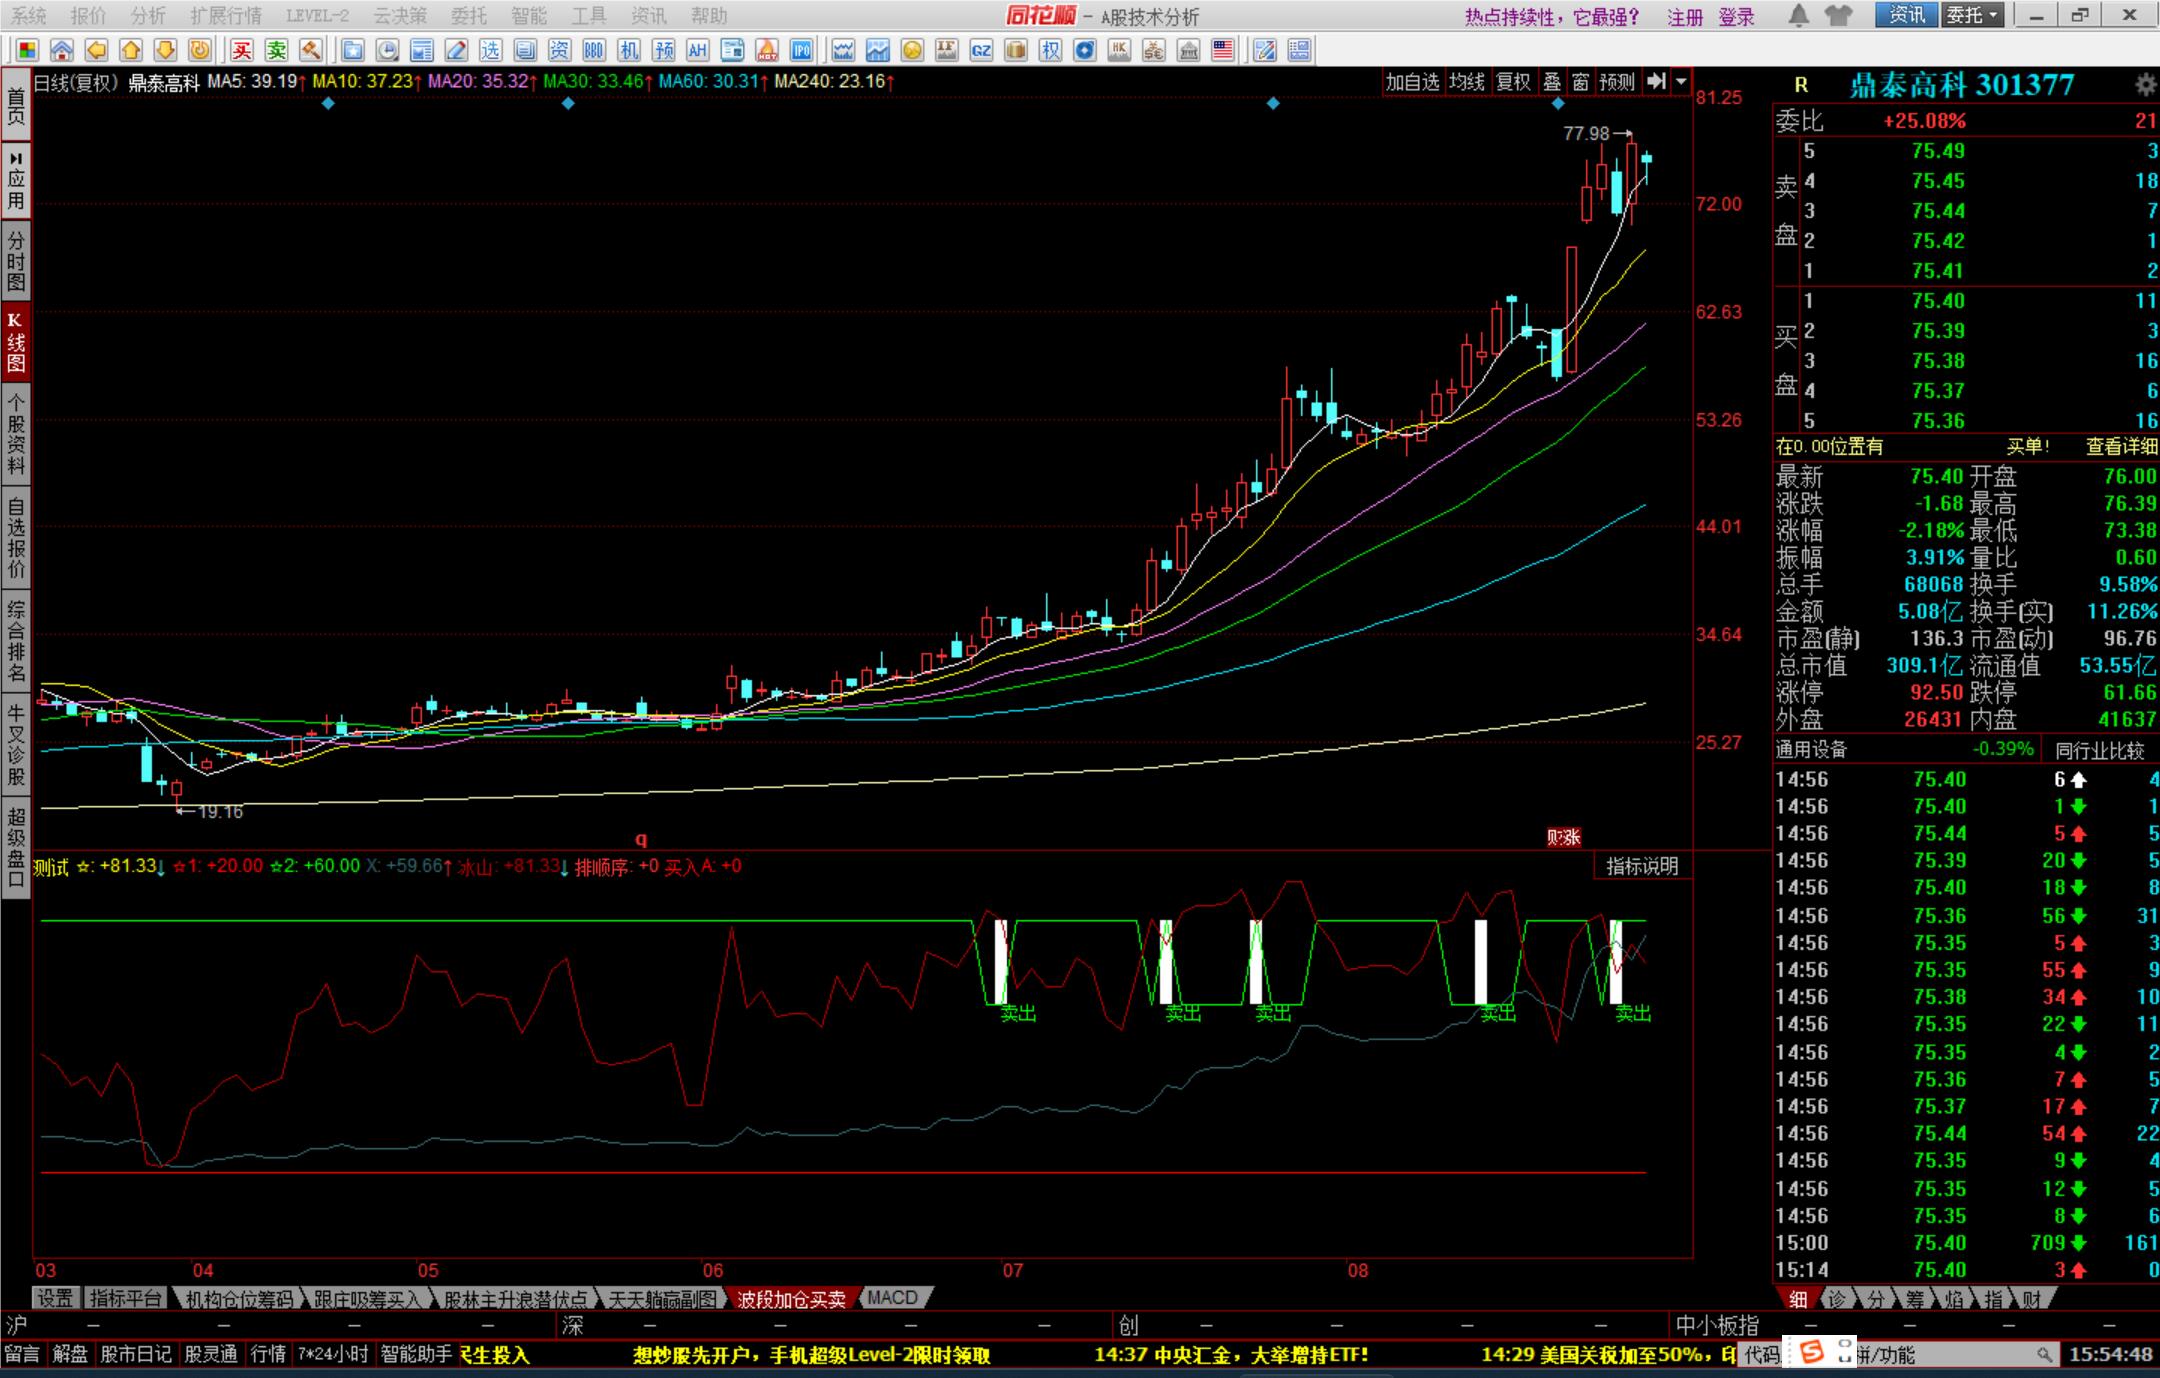Viewport: 2160px width, 1378px height.
Task: Click the red 买 (buy) toolbar icon
Action: pyautogui.click(x=242, y=50)
